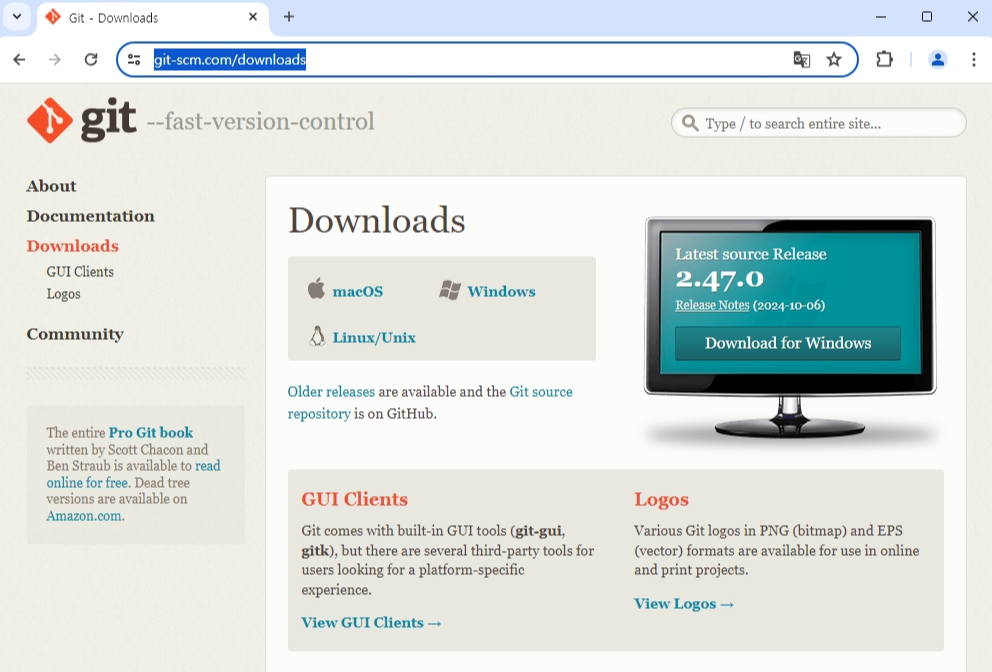Click the release date (2024-10-06)
The width and height of the screenshot is (992, 672).
(789, 306)
